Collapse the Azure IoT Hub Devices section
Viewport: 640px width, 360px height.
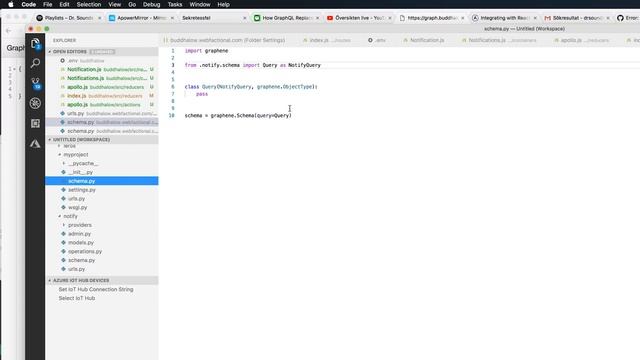[x=50, y=280]
